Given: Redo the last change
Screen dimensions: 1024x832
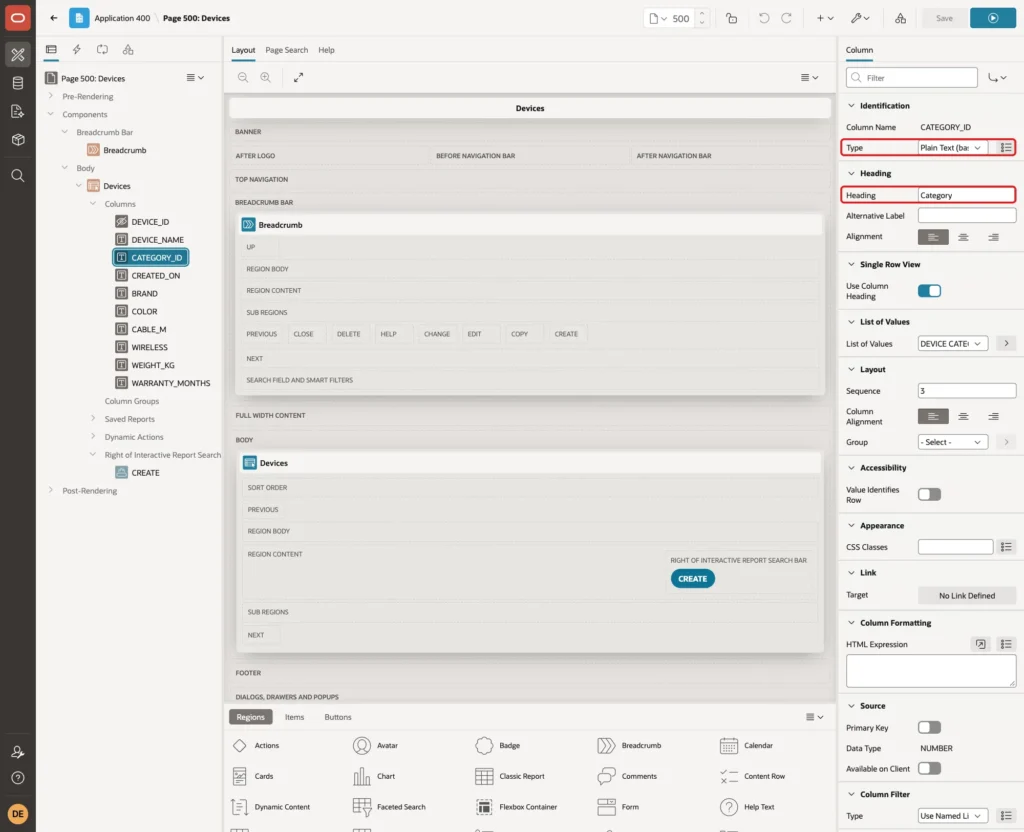Looking at the screenshot, I should click(786, 18).
